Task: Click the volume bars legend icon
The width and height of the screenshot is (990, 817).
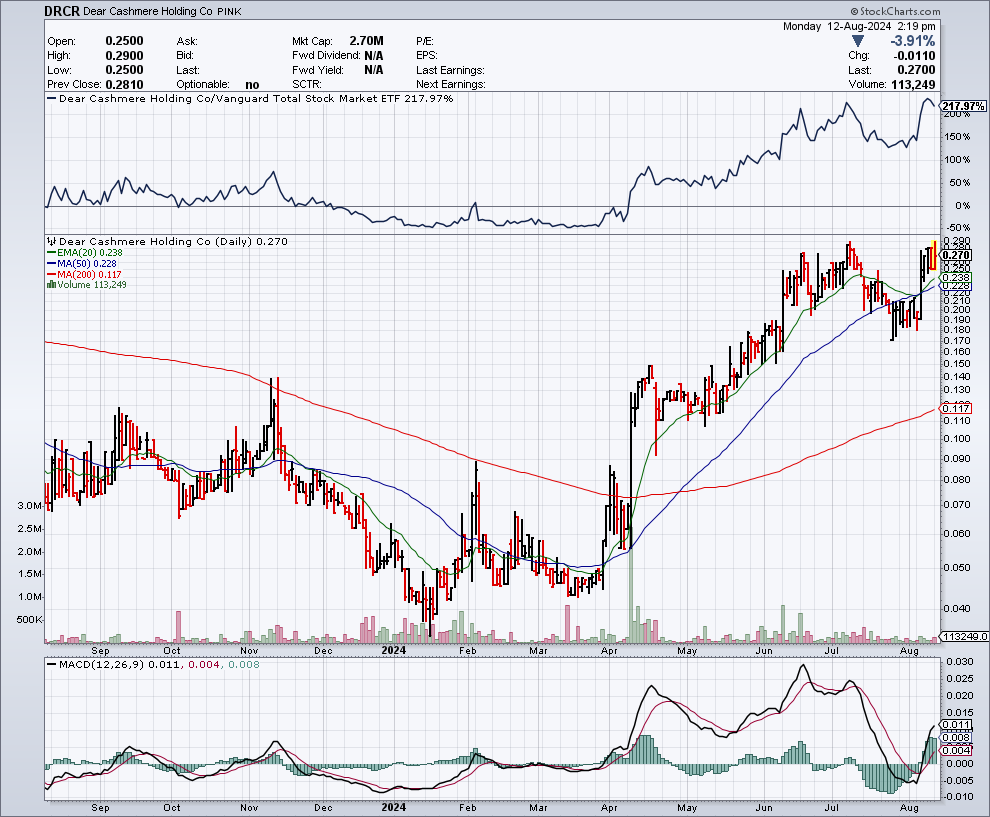Action: click(51, 285)
